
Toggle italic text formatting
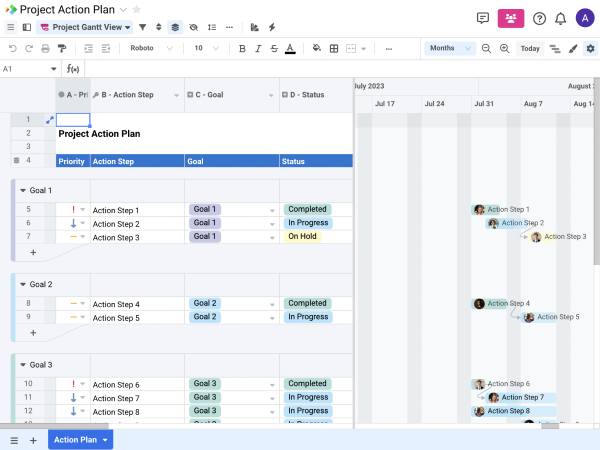point(257,48)
